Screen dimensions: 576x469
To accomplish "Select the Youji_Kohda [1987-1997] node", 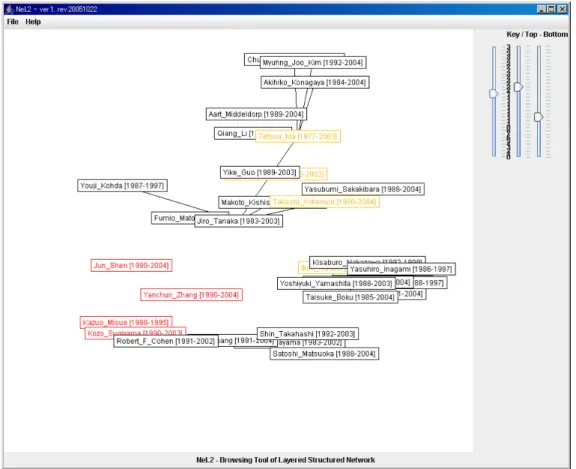I will [122, 185].
